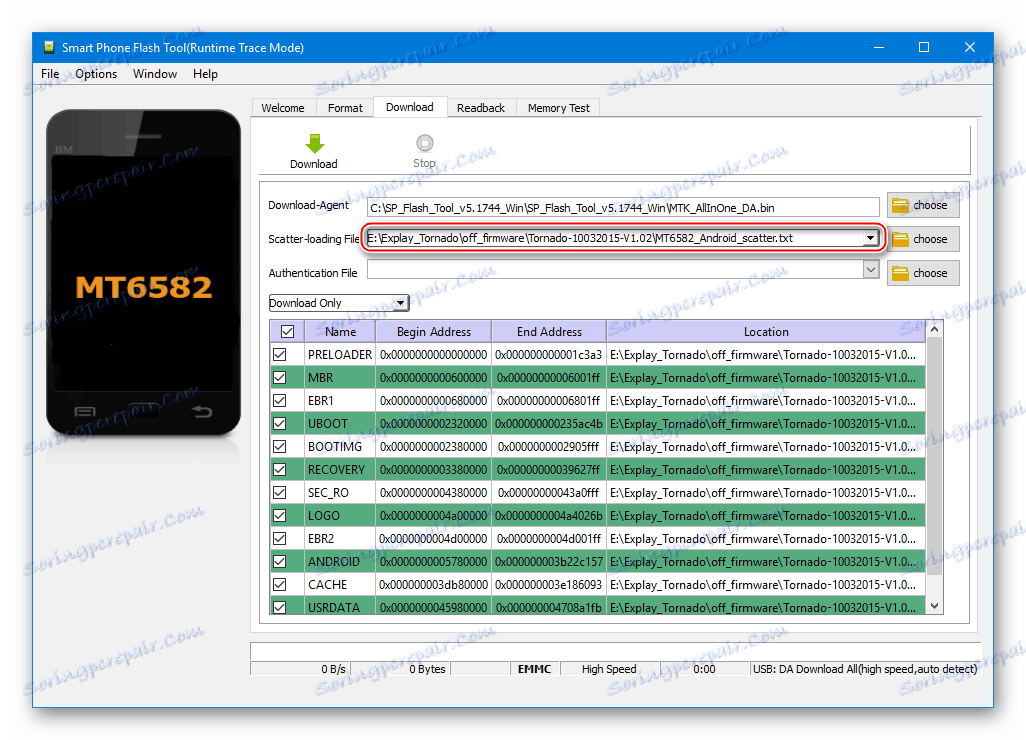Image resolution: width=1026 pixels, height=740 pixels.
Task: Click the Download-Agent path field
Action: [623, 207]
